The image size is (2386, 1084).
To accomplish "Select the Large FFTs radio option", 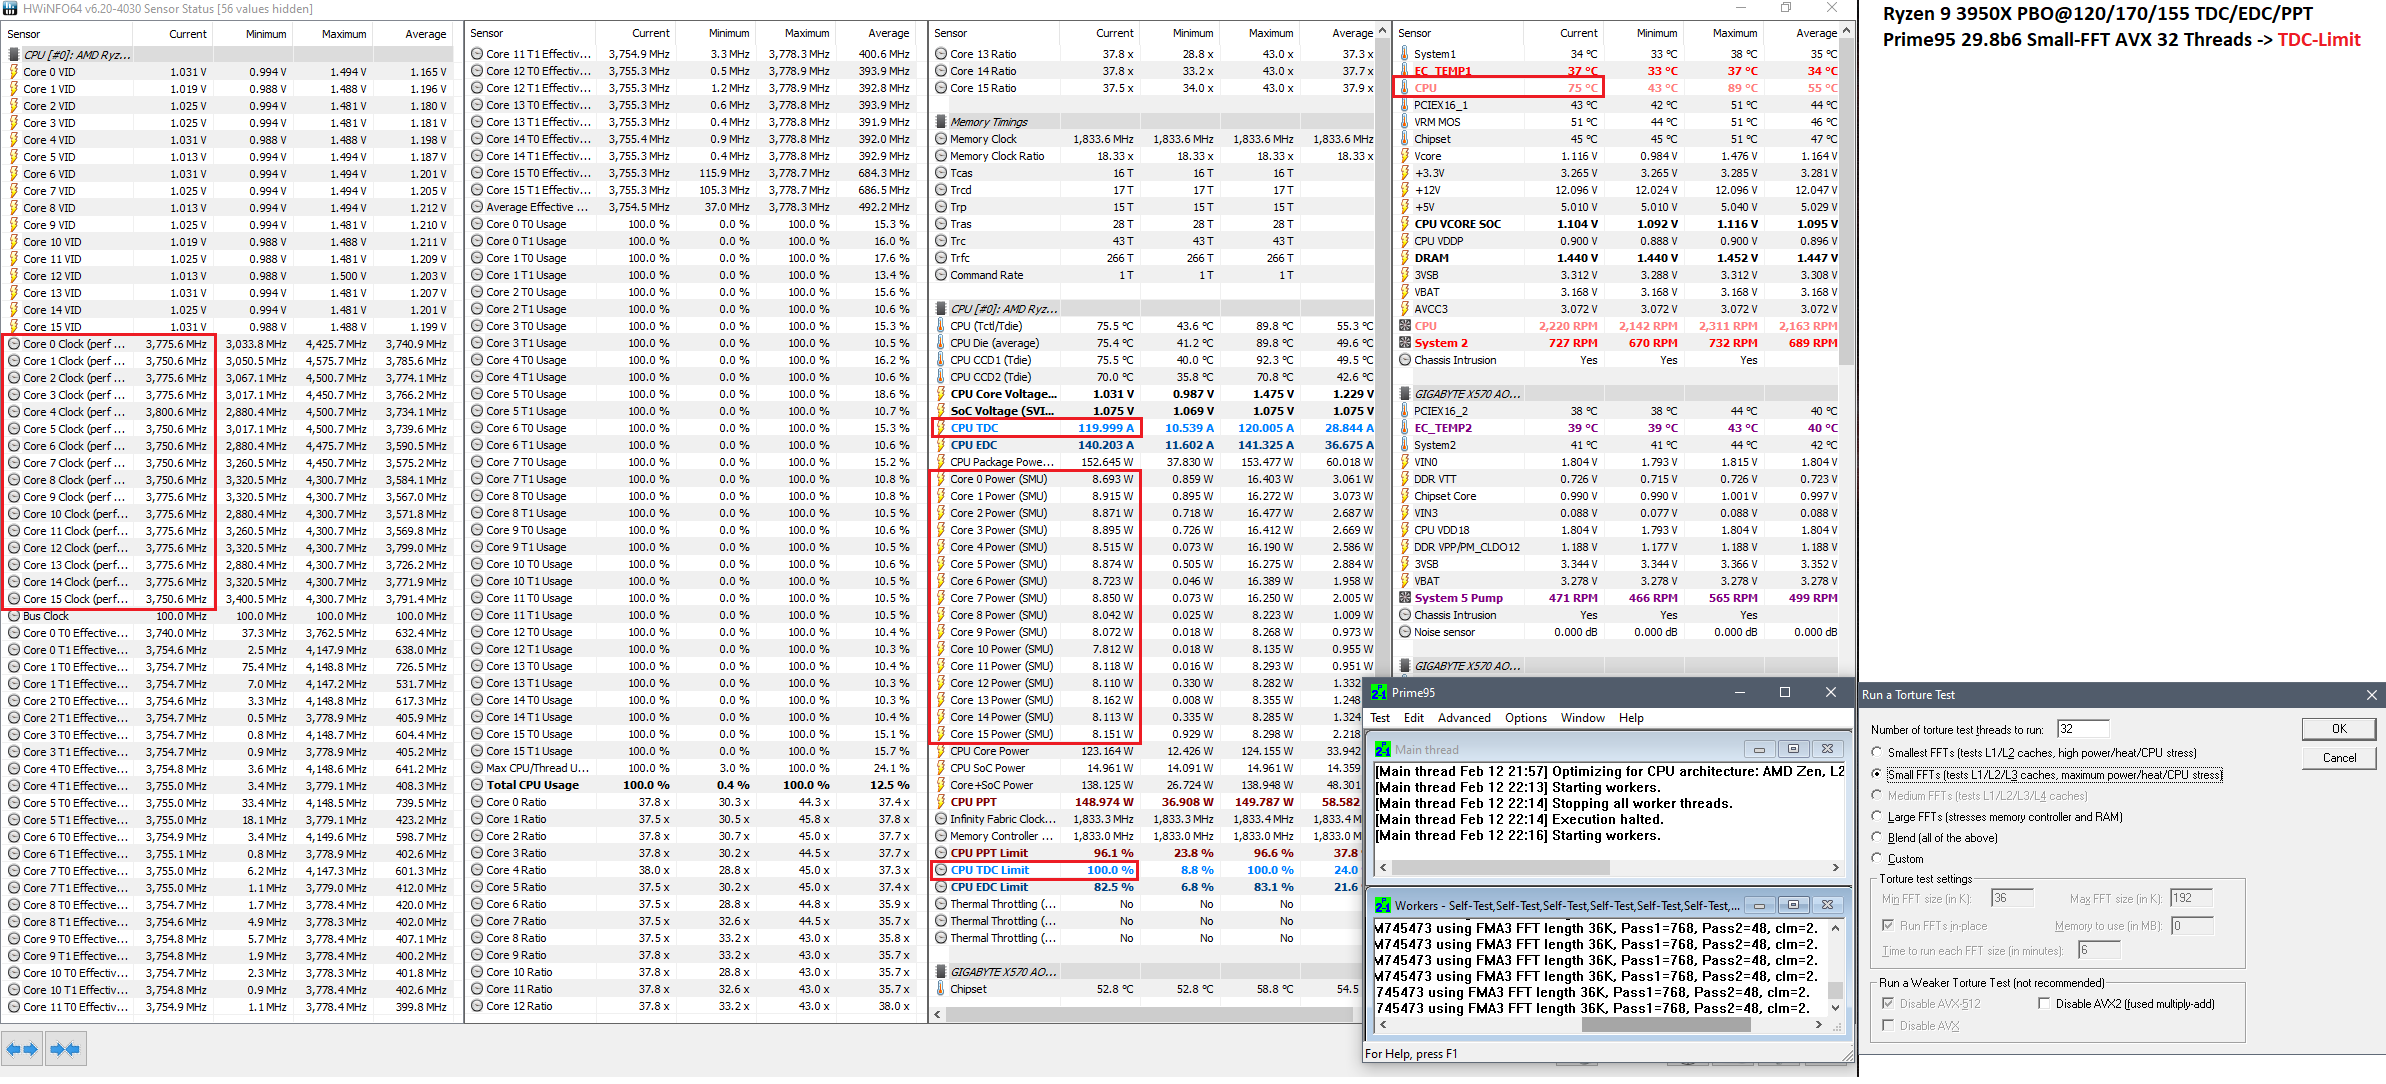I will [1877, 816].
